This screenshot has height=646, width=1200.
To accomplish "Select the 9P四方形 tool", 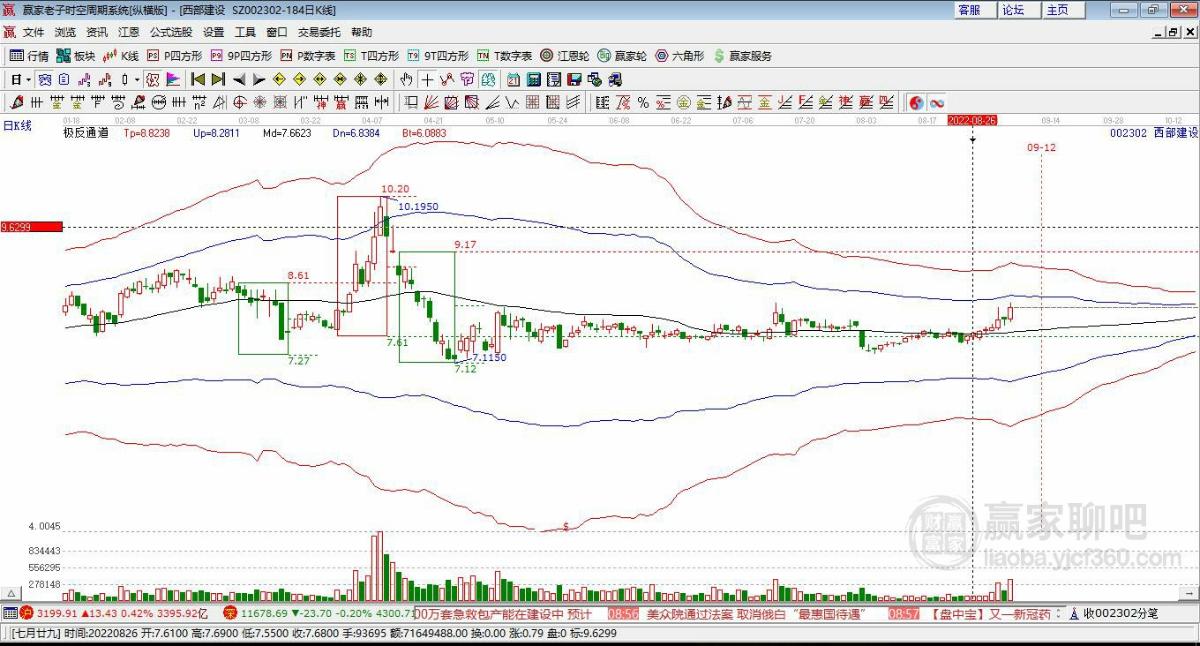I will point(241,56).
